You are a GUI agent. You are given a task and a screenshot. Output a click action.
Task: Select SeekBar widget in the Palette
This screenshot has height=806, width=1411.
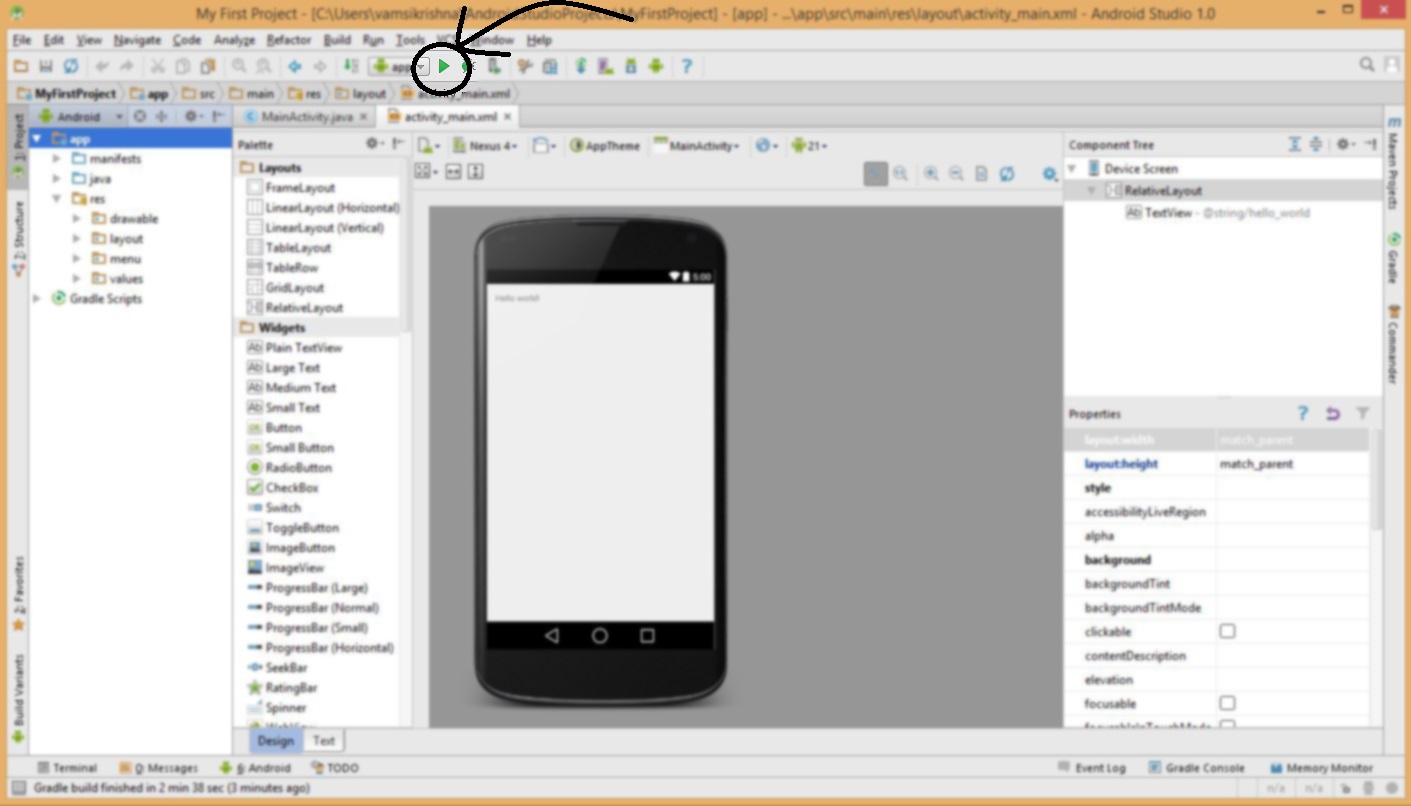277,668
